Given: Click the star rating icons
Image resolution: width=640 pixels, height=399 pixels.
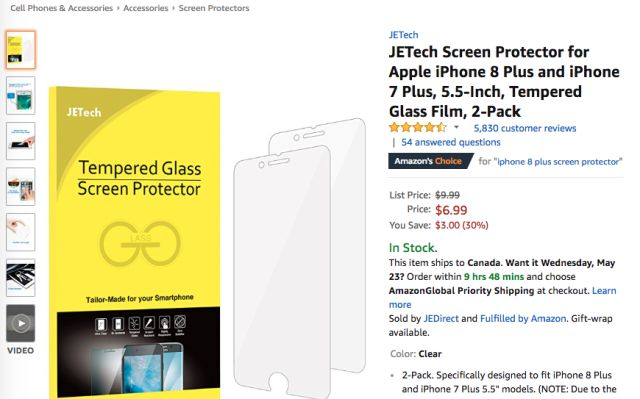Looking at the screenshot, I should [418, 128].
